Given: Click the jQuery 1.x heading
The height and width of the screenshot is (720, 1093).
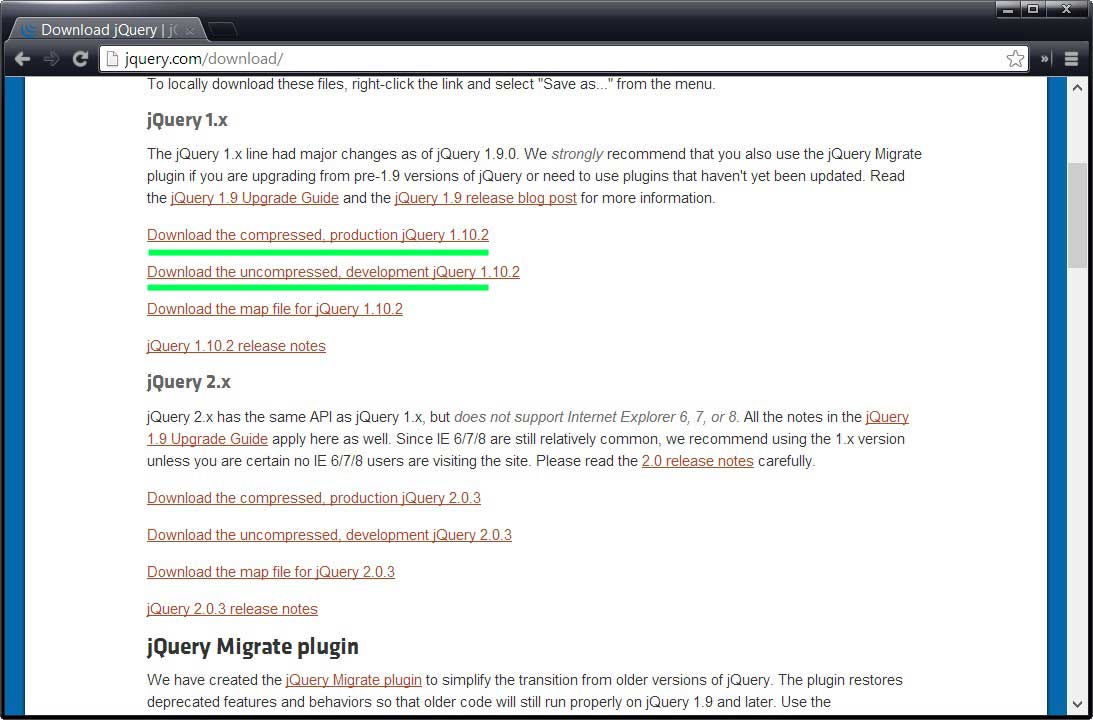Looking at the screenshot, I should (187, 120).
